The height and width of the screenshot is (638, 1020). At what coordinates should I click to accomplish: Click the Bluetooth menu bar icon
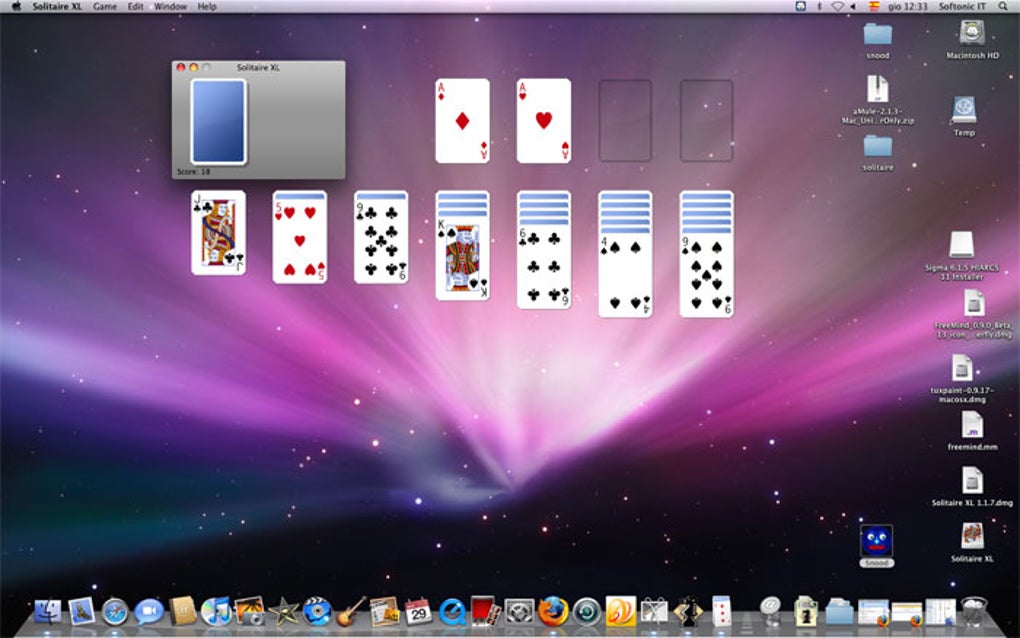(x=819, y=7)
